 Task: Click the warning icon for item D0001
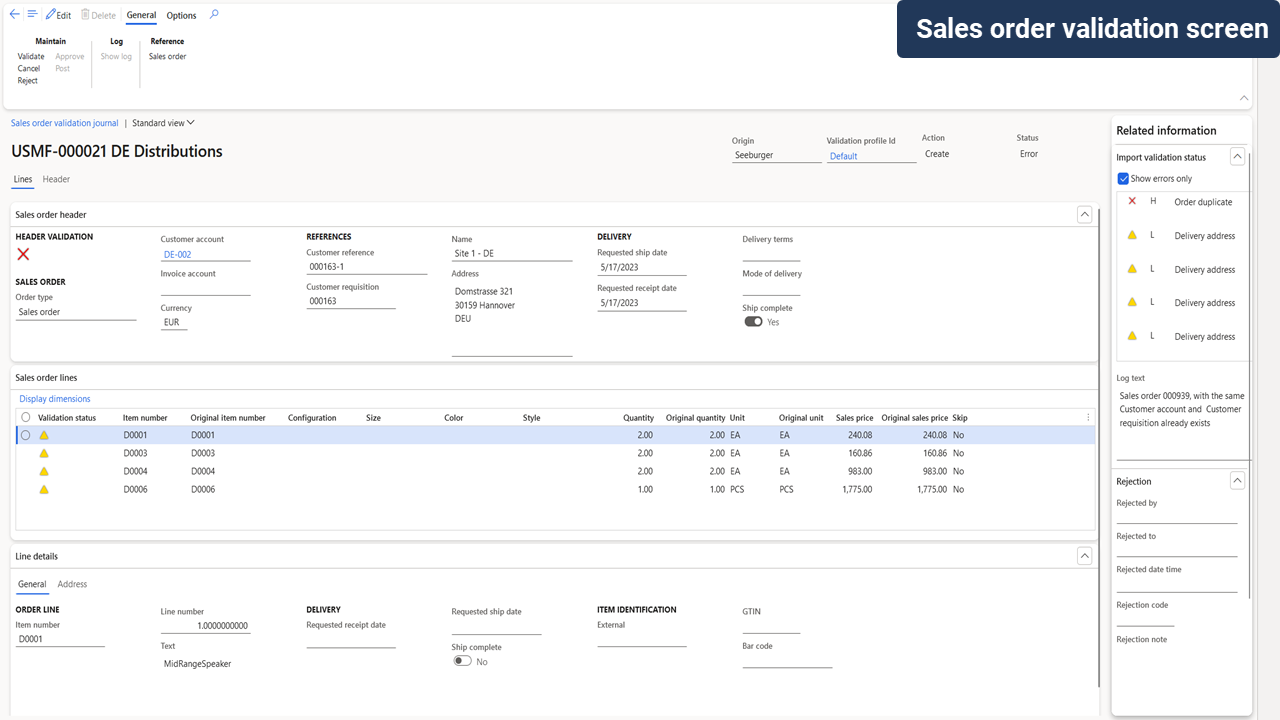tap(44, 435)
